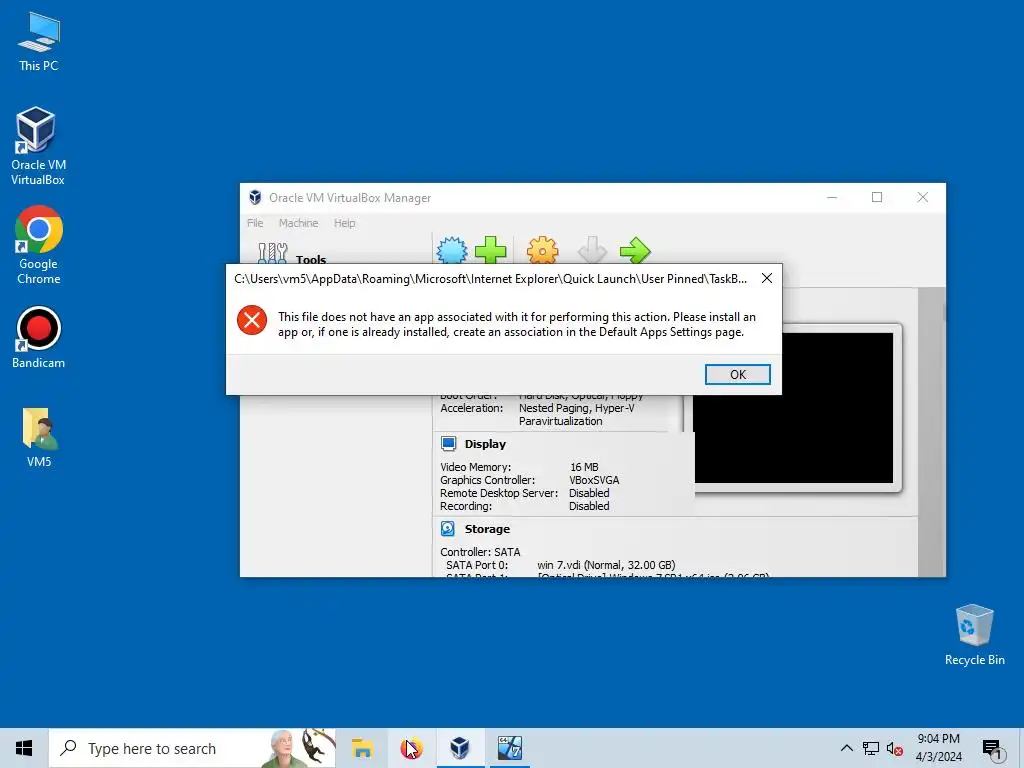Open File Explorer from the taskbar
The image size is (1024, 768).
(362, 748)
